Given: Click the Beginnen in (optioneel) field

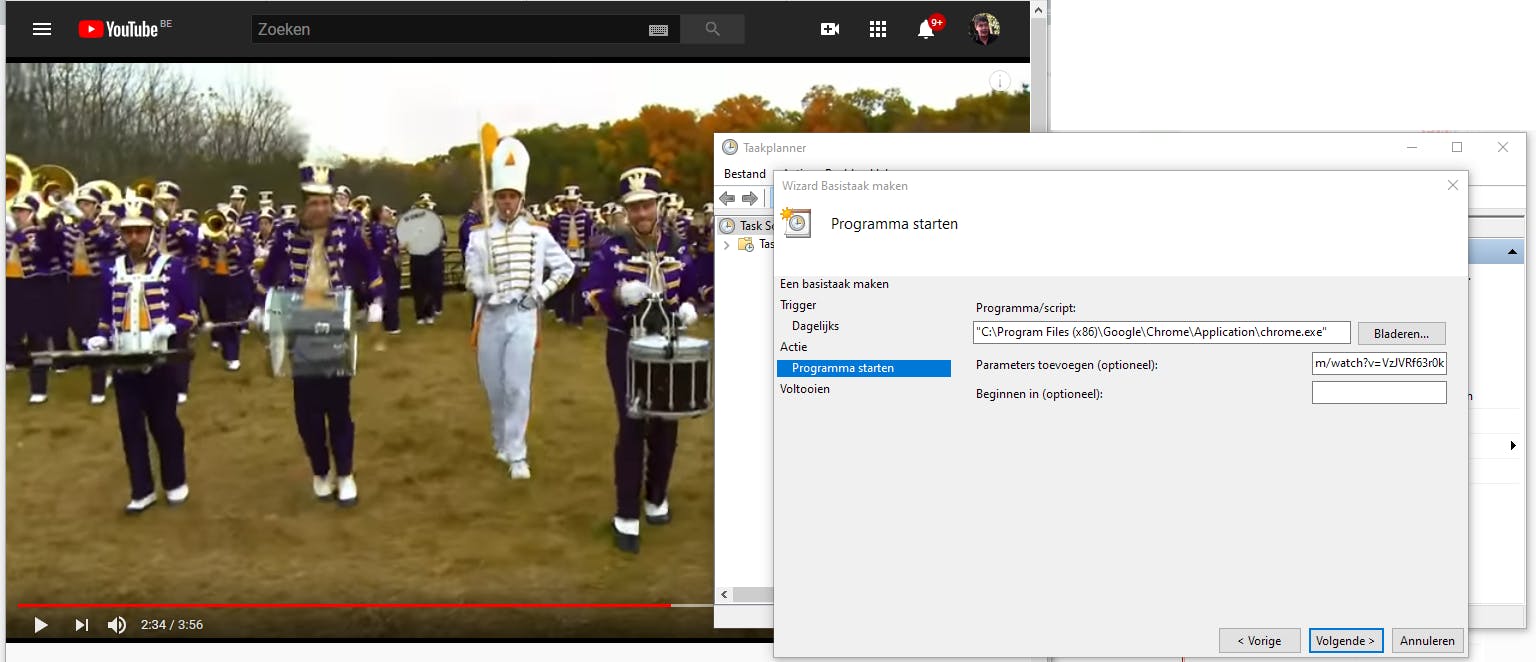Looking at the screenshot, I should coord(1378,393).
